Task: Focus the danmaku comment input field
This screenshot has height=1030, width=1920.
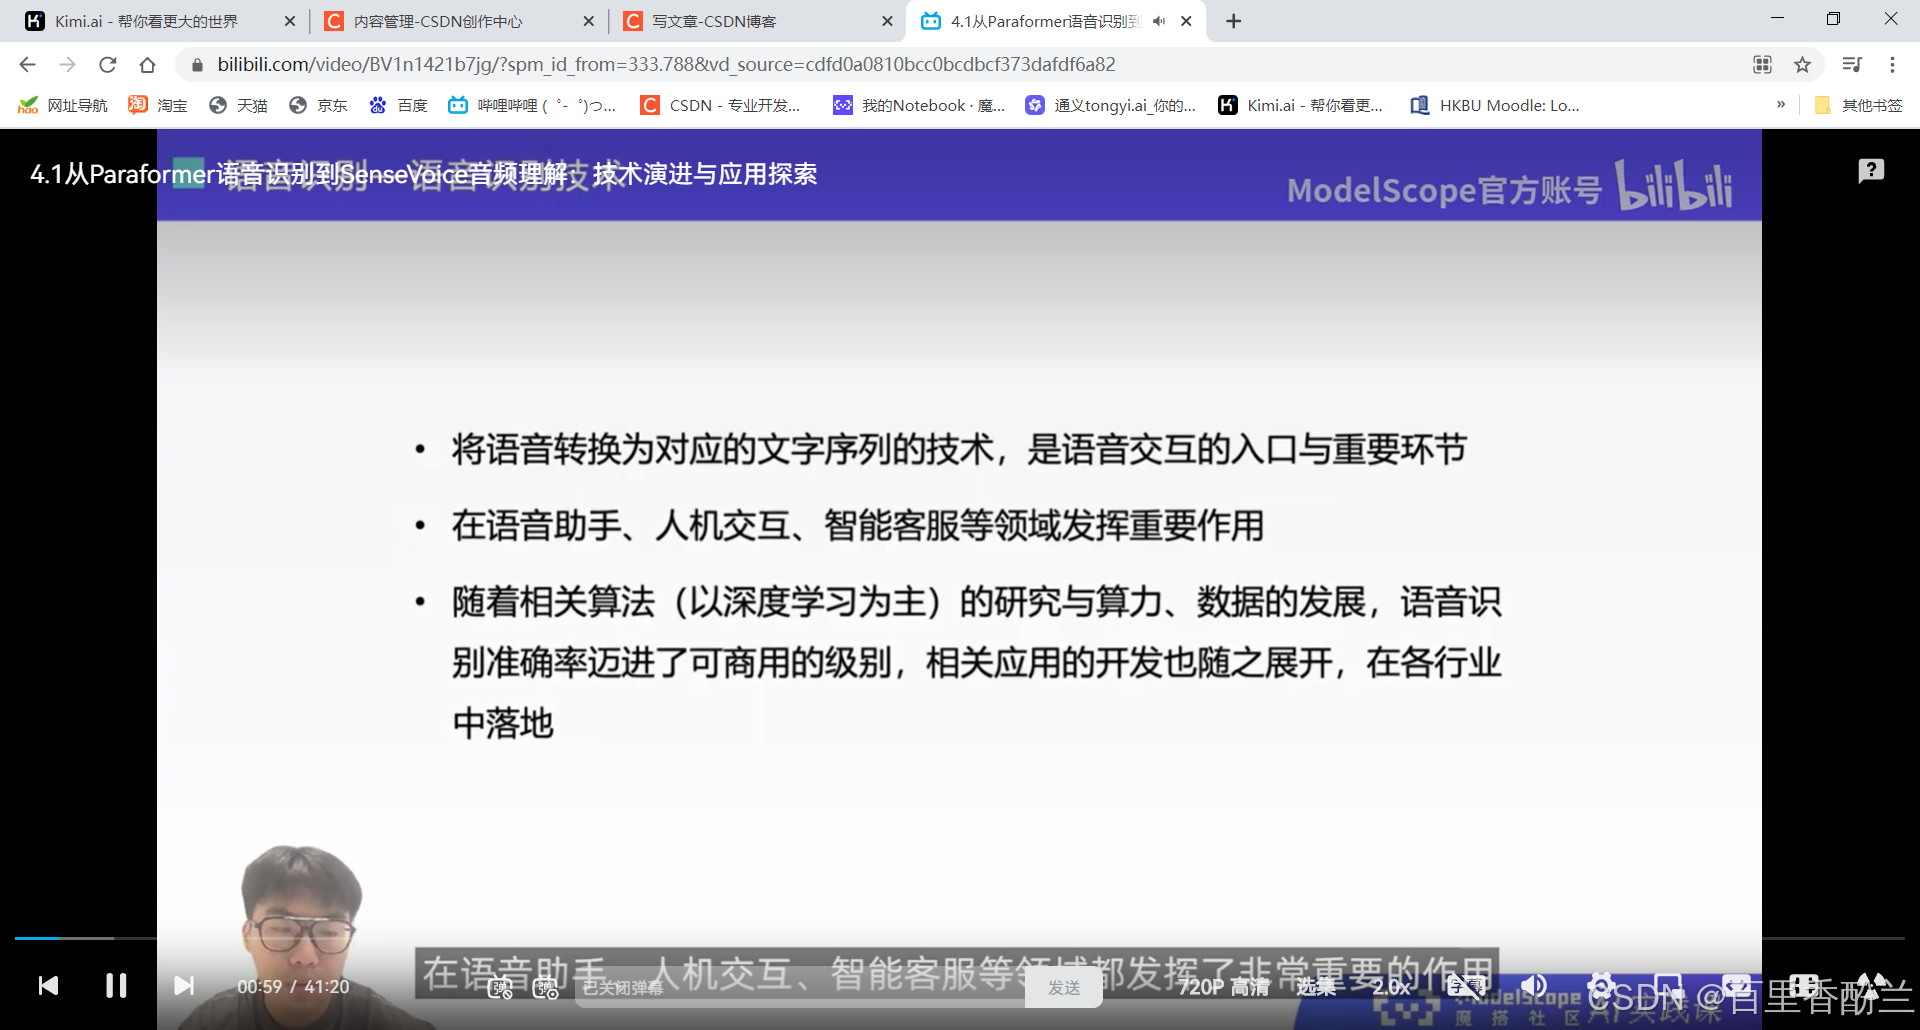Action: 800,988
